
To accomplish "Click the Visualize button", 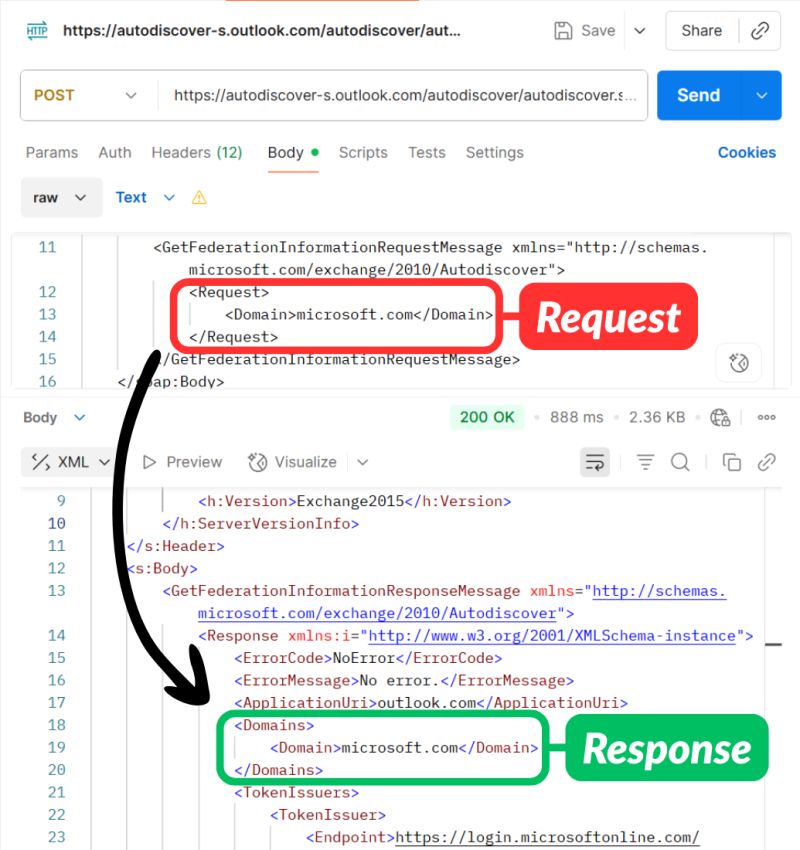I will (x=292, y=462).
